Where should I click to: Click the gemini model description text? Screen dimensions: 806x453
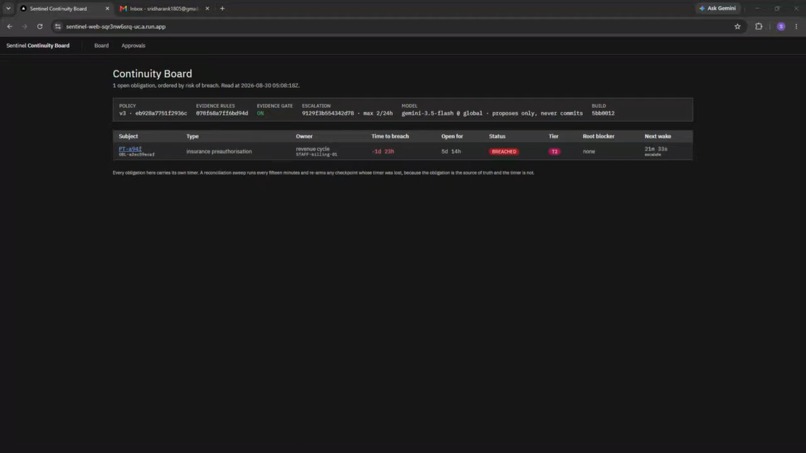coord(492,113)
